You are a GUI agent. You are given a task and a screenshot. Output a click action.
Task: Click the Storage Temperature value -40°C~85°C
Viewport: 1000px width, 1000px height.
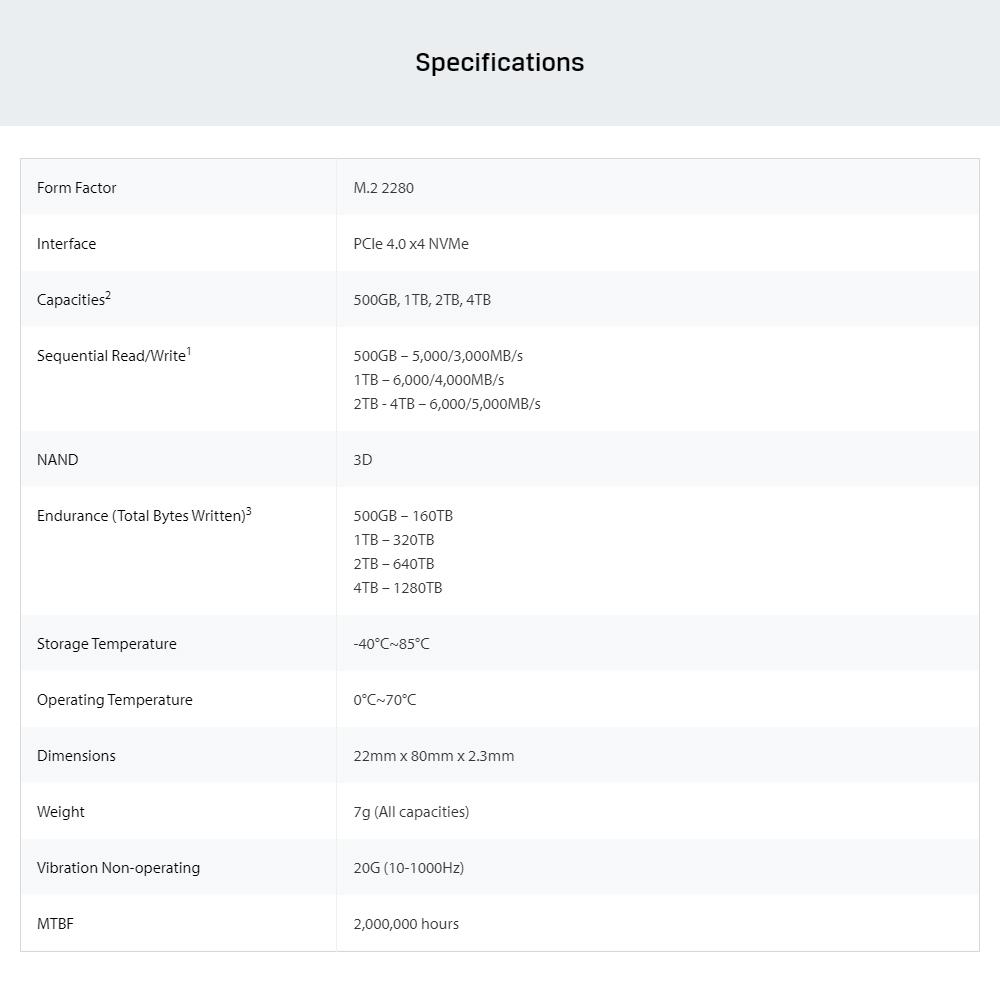coord(391,644)
